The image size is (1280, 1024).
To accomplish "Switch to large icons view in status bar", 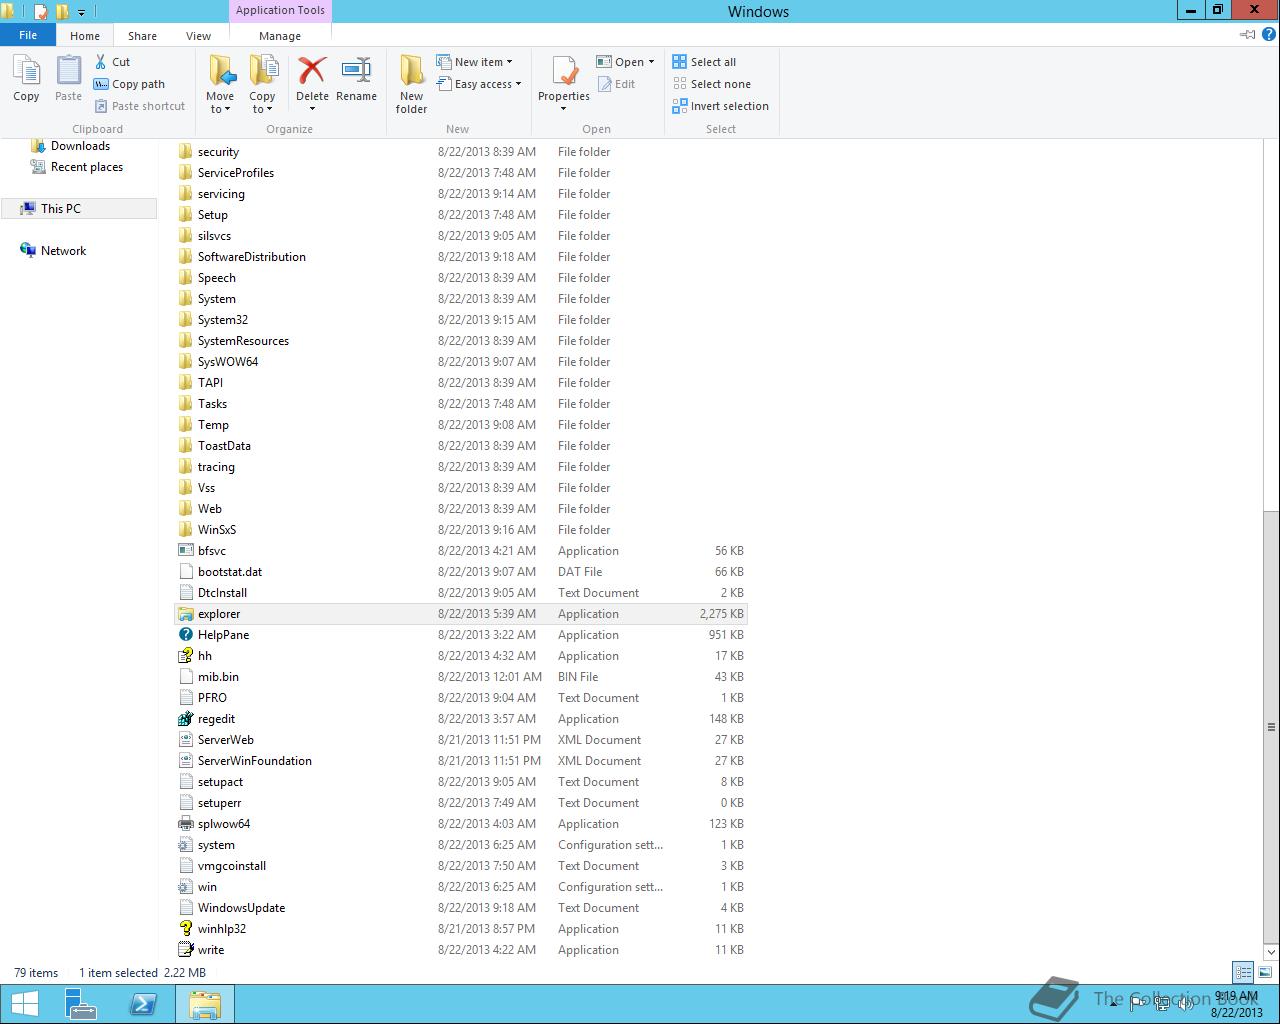I will (1265, 972).
